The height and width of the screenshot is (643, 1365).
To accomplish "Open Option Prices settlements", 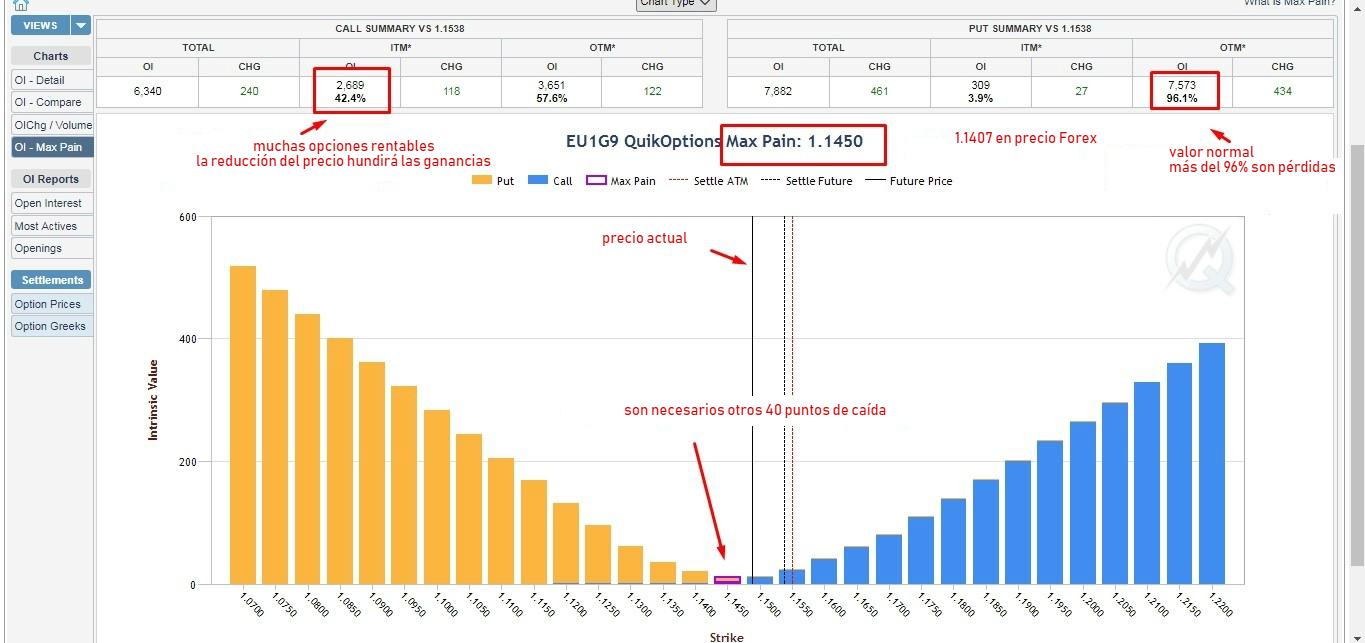I will 52,304.
